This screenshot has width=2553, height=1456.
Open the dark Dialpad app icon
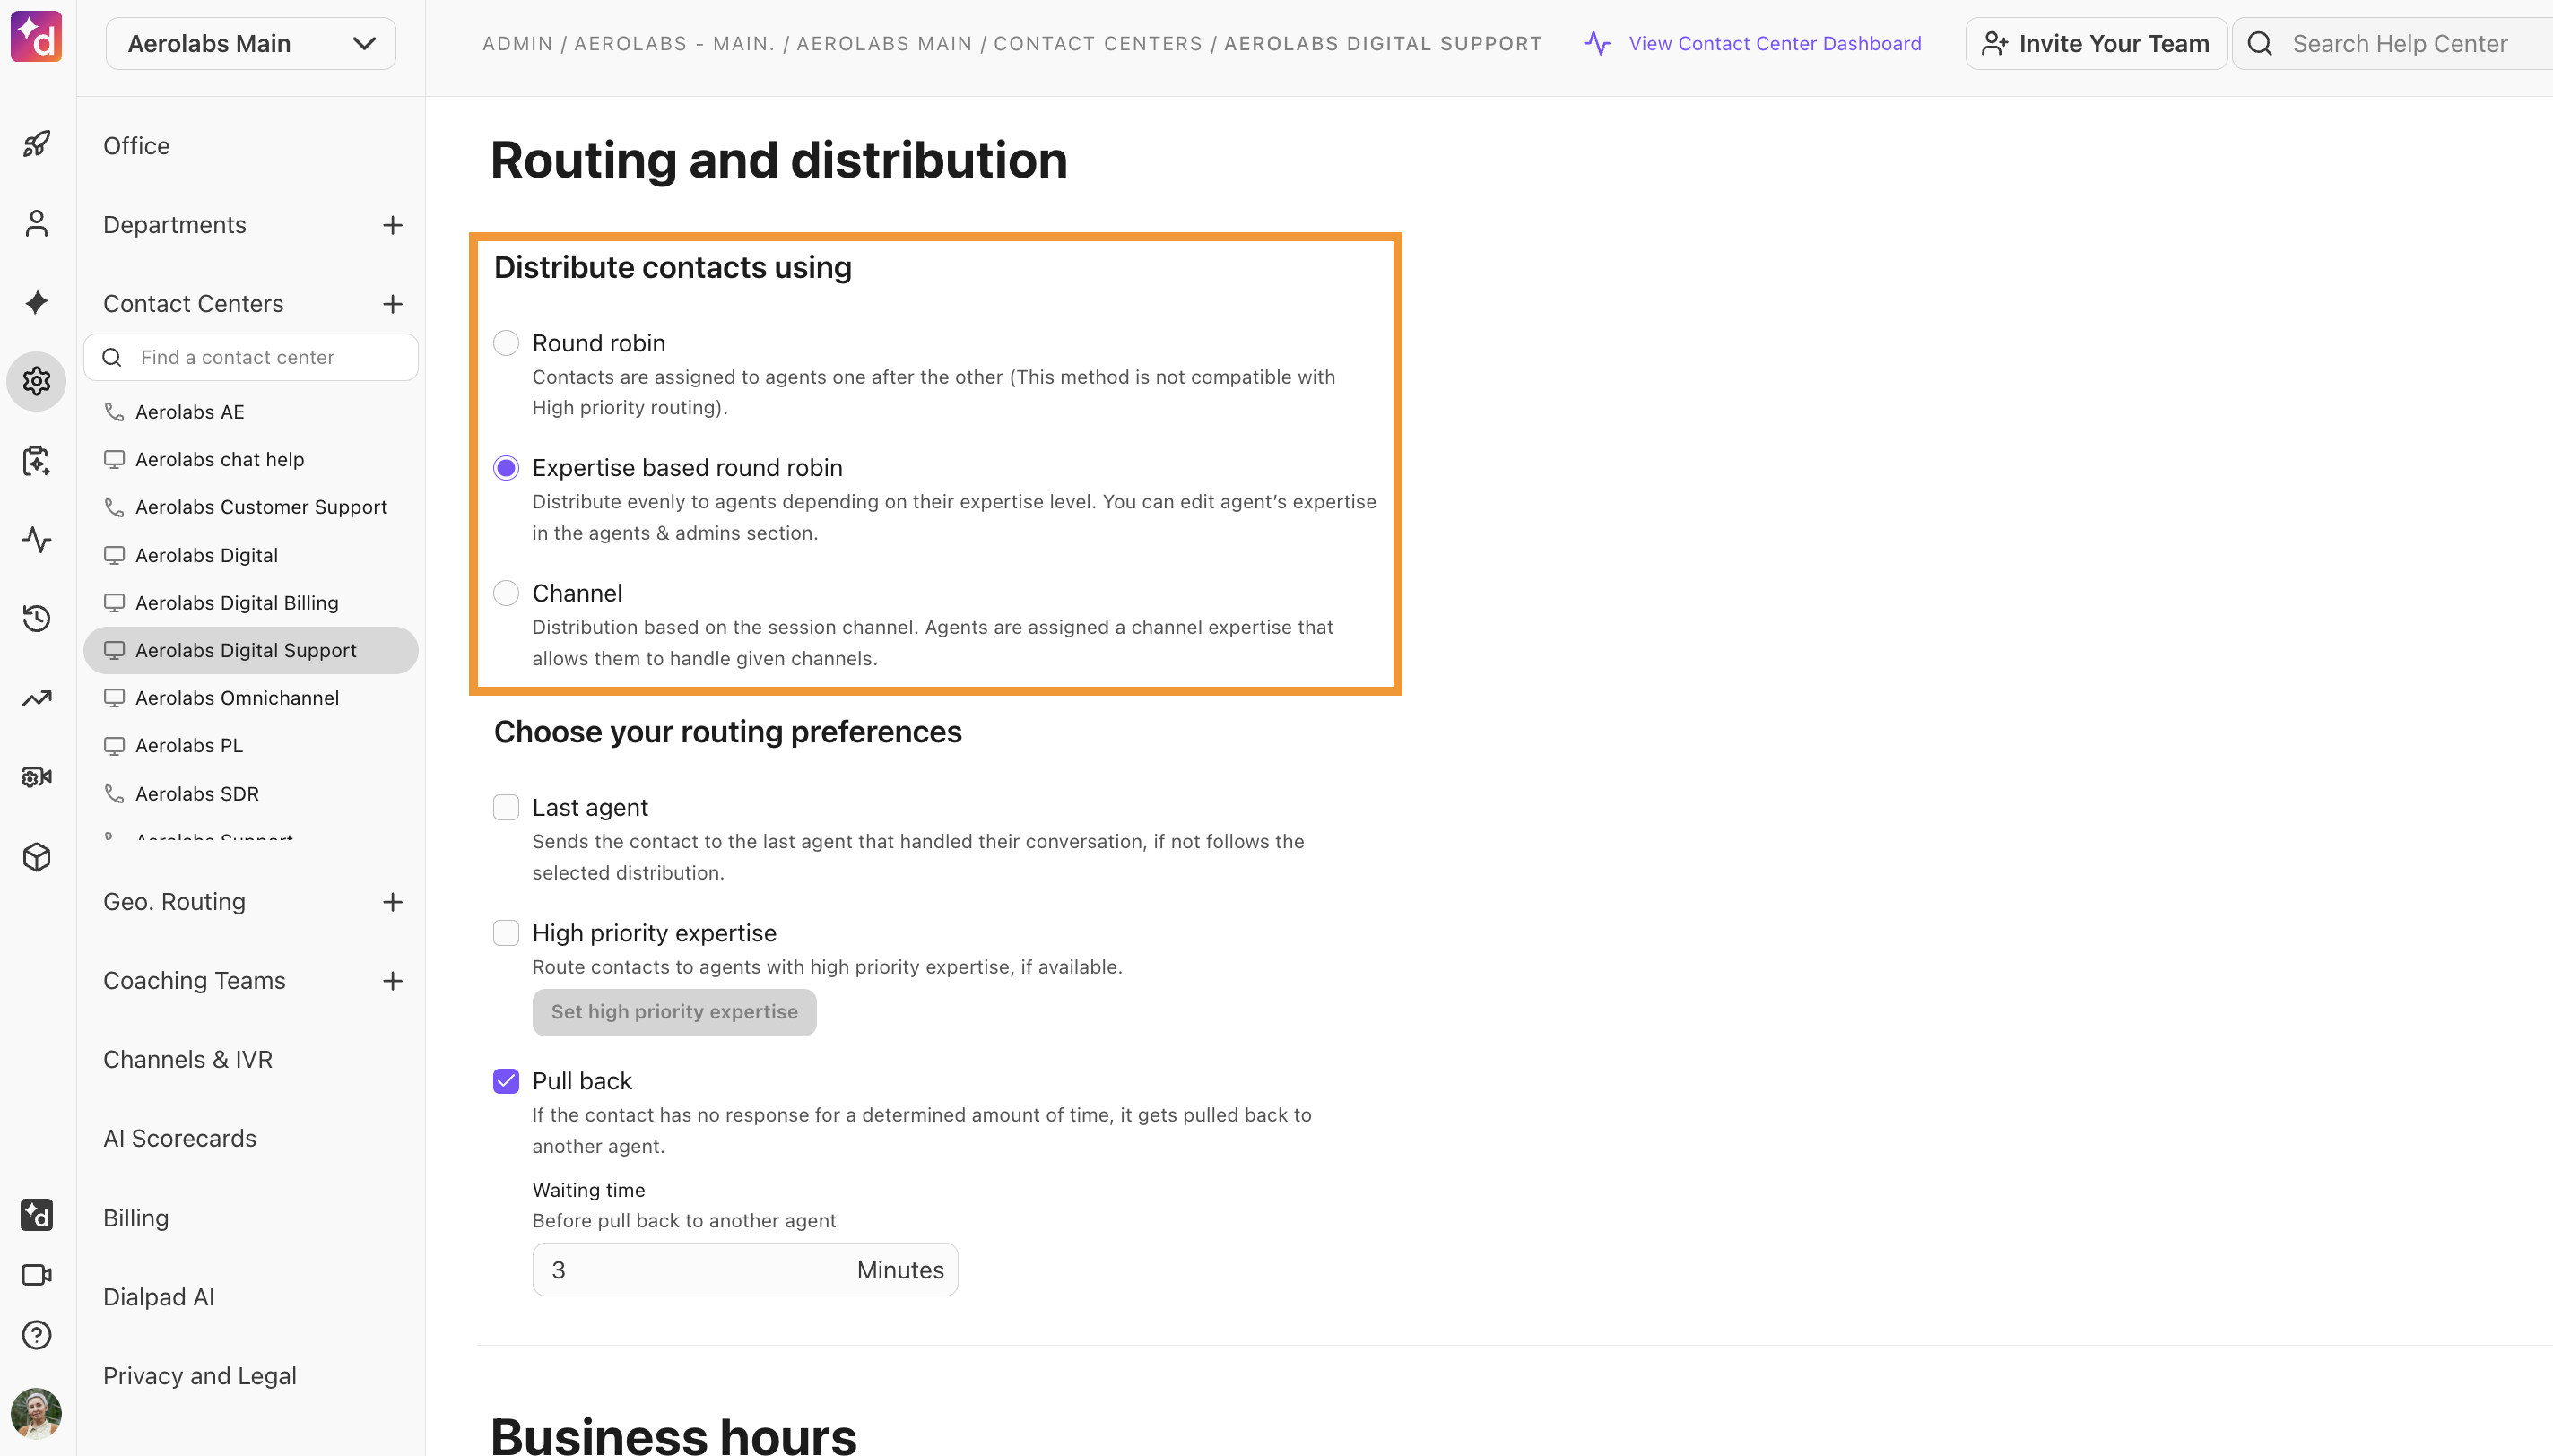click(37, 1215)
